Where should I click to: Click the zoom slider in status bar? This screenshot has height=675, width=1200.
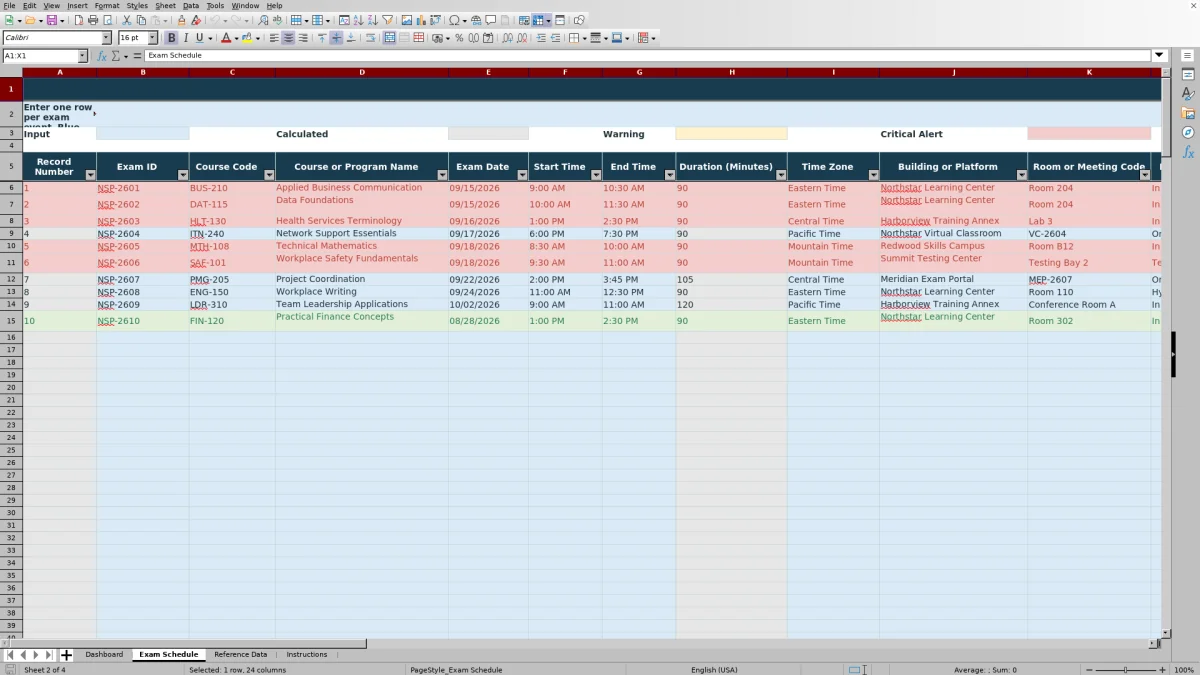1125,670
